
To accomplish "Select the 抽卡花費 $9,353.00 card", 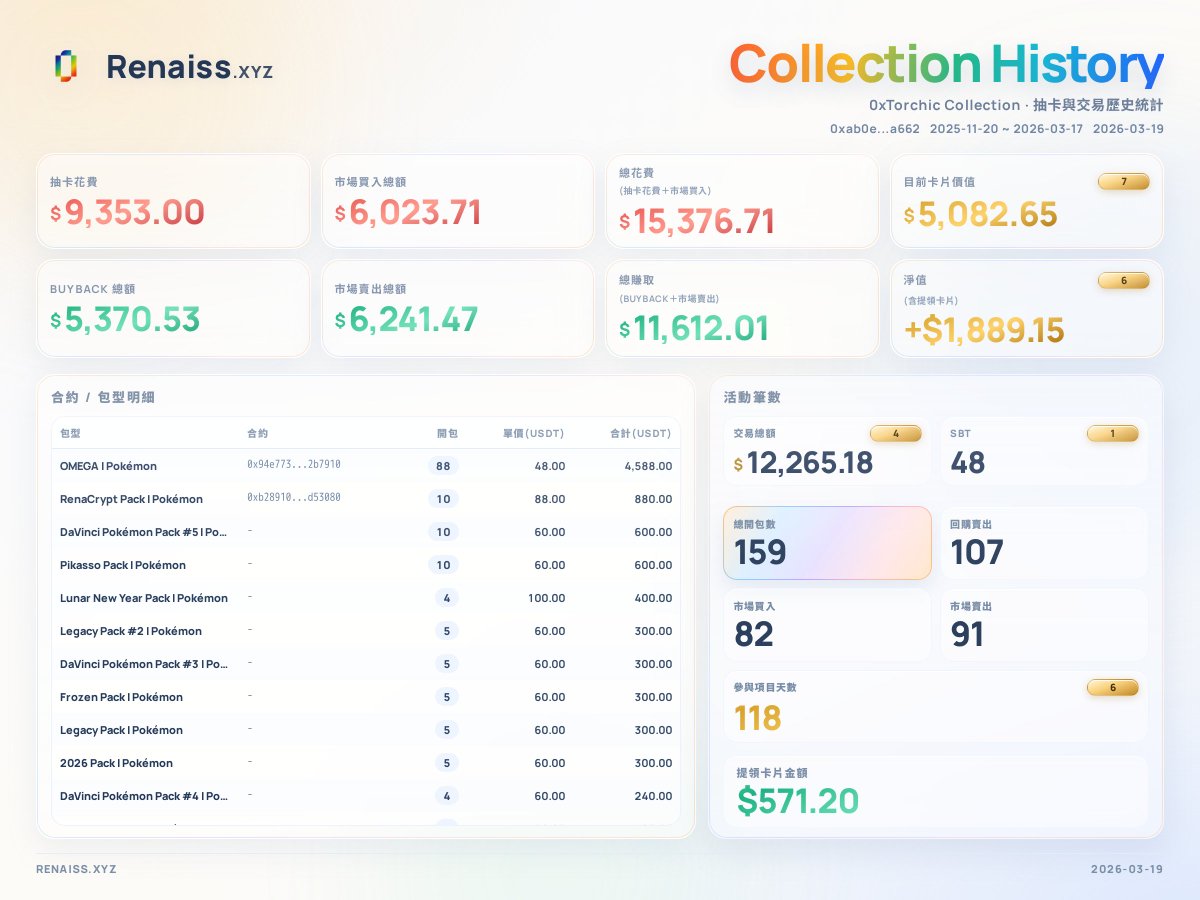I will coord(173,201).
